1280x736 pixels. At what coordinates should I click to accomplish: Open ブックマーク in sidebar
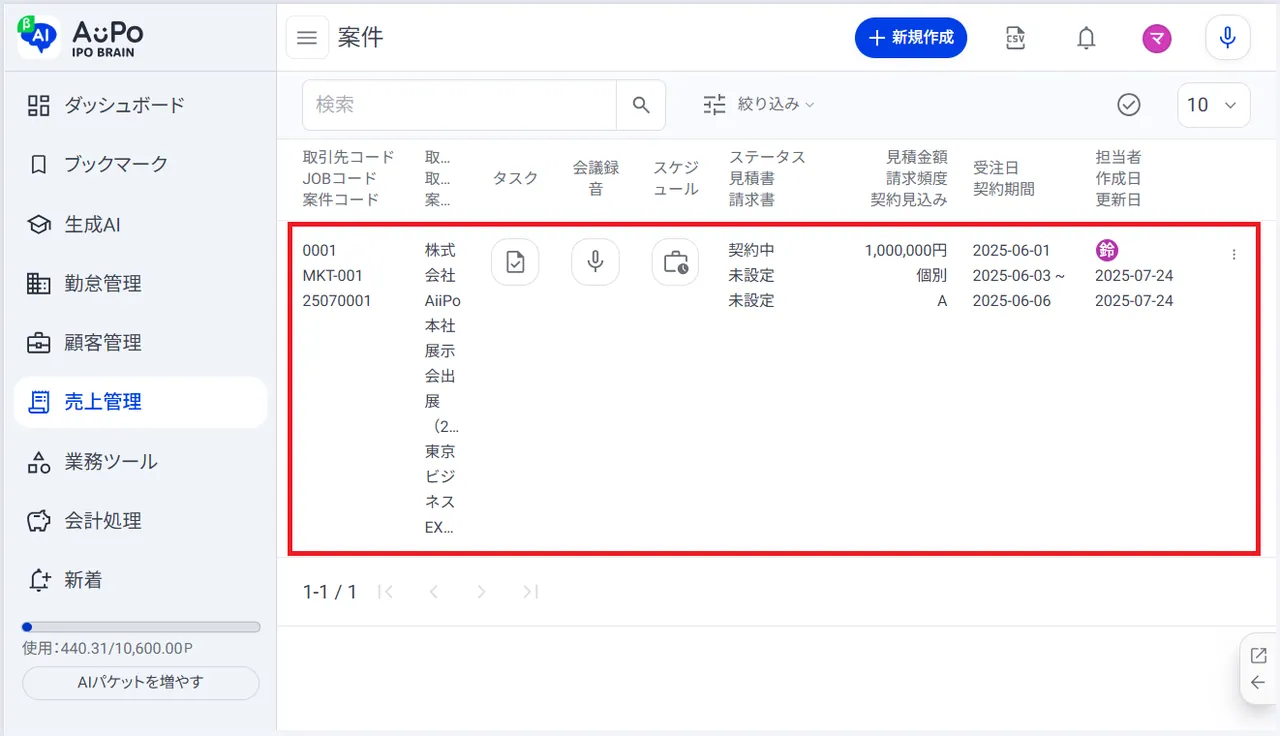click(x=140, y=164)
